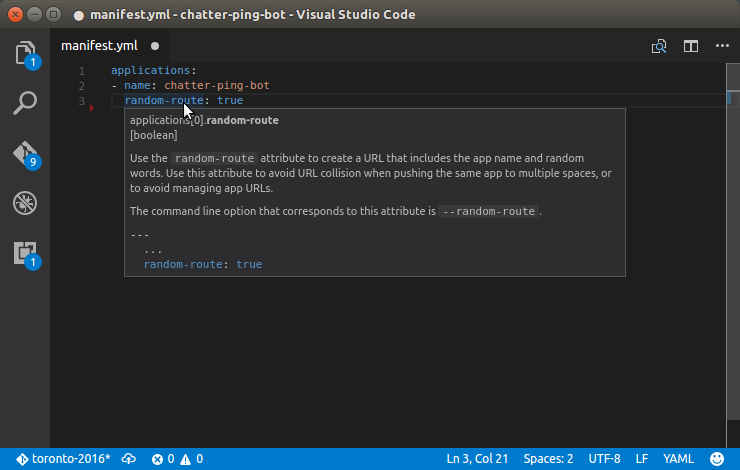Click 'applications[0].random-route' tooltip heading
The width and height of the screenshot is (740, 470).
(204, 120)
